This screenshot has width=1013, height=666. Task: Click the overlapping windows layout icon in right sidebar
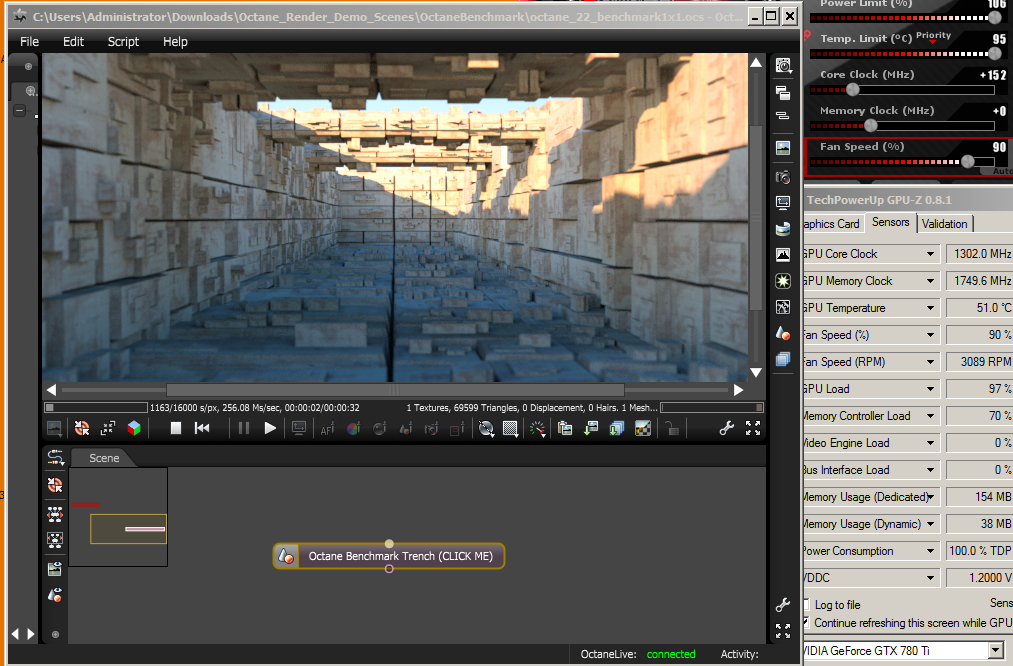[x=783, y=92]
